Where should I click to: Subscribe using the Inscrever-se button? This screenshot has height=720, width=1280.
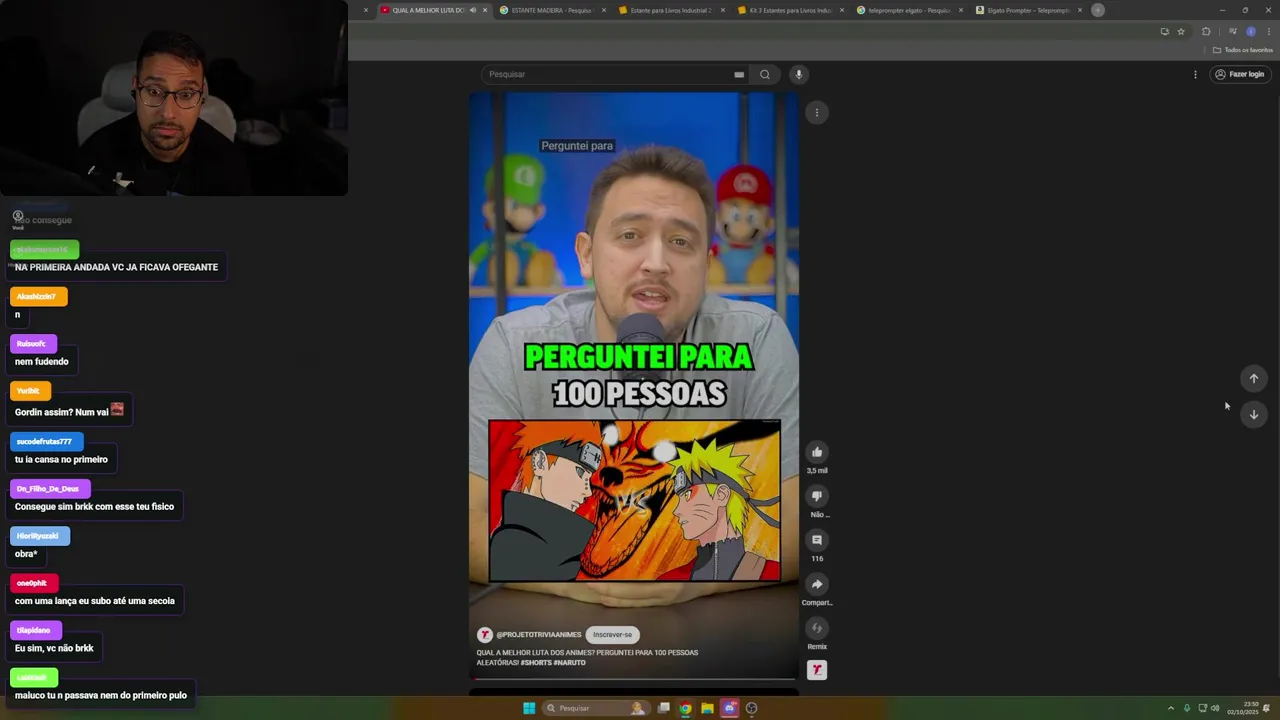[612, 634]
